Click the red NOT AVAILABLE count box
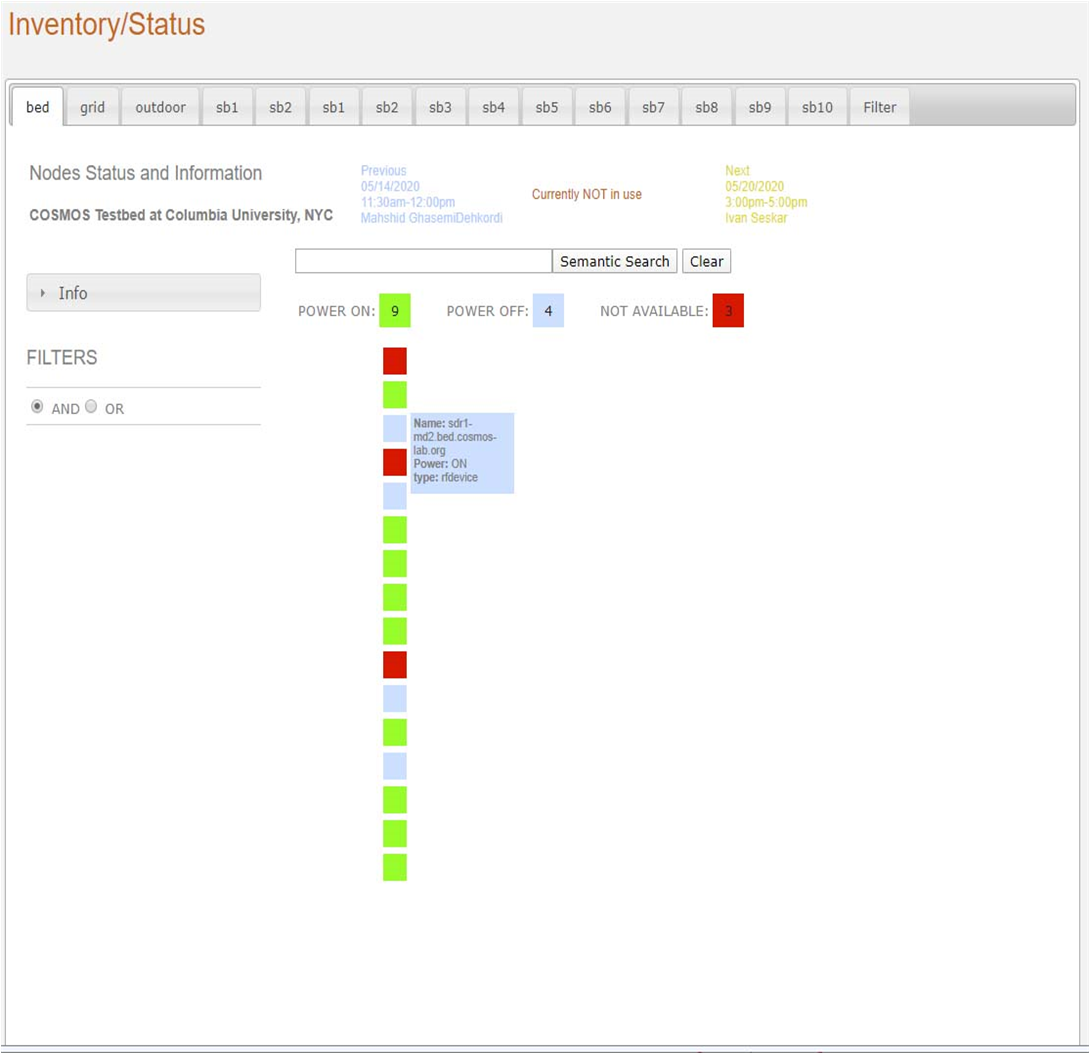The width and height of the screenshot is (1090, 1054). 728,311
